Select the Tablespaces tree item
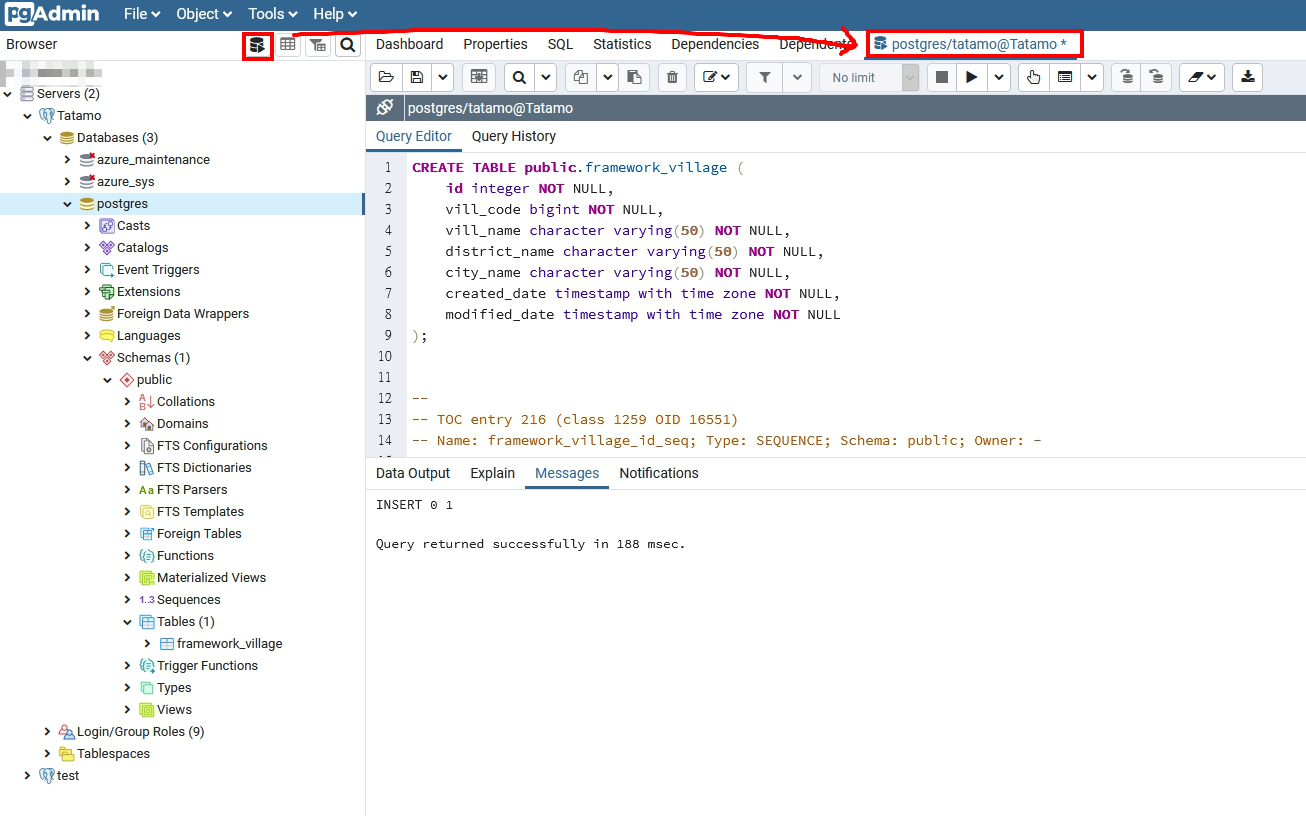The height and width of the screenshot is (816, 1306). (x=113, y=754)
